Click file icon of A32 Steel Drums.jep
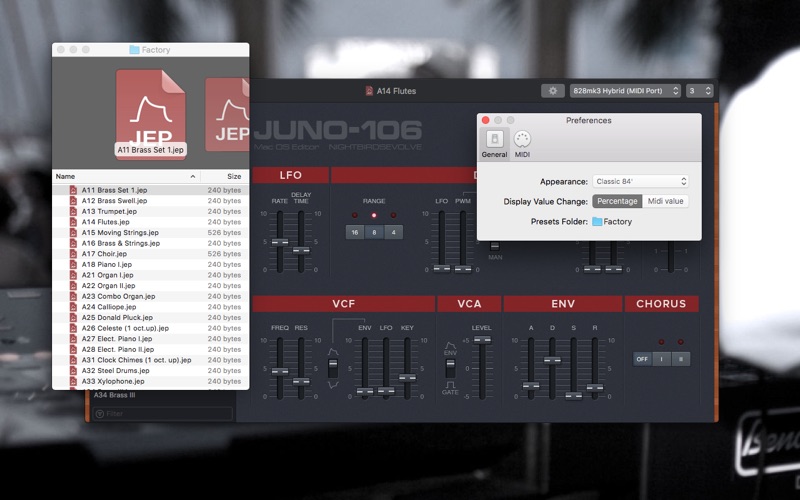This screenshot has width=800, height=500. pos(73,370)
